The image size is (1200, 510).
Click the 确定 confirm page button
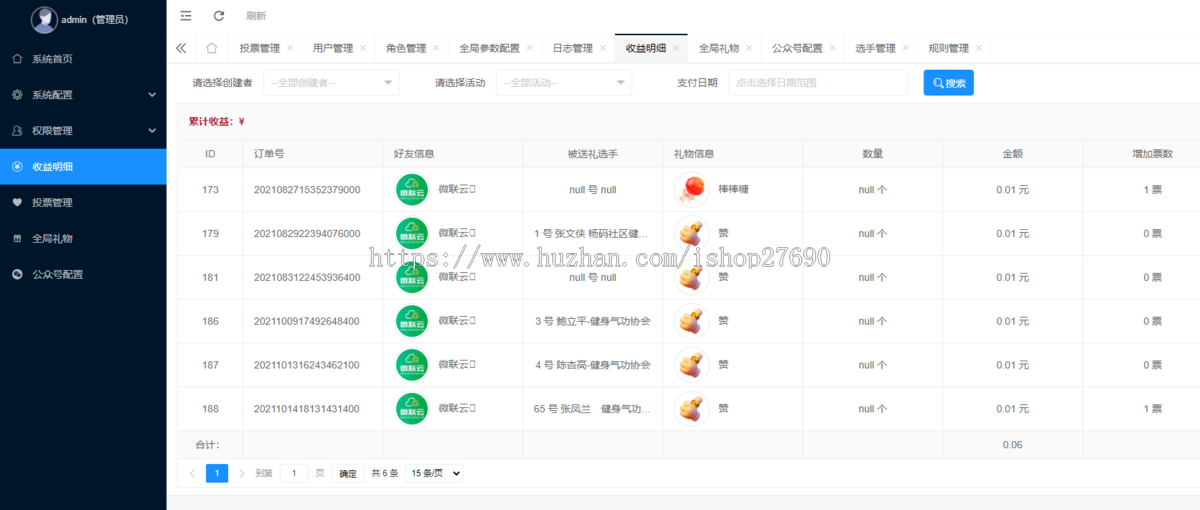click(x=348, y=474)
